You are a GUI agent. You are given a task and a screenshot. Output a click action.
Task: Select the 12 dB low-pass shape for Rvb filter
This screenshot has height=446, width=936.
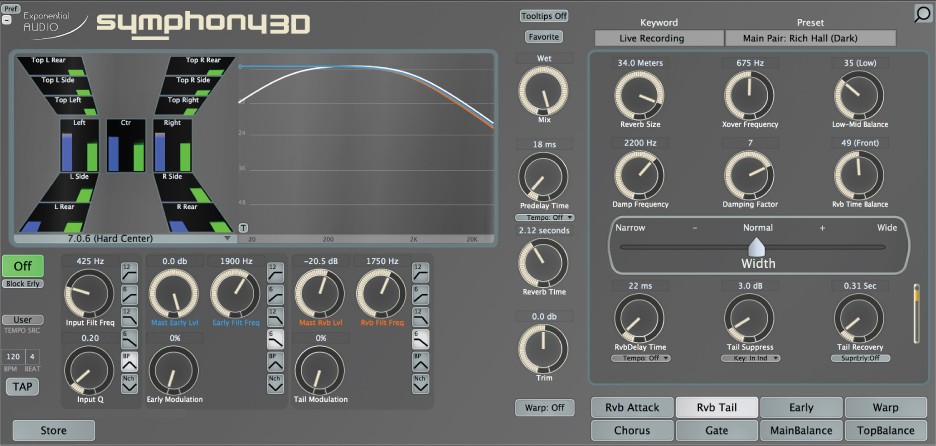420,316
